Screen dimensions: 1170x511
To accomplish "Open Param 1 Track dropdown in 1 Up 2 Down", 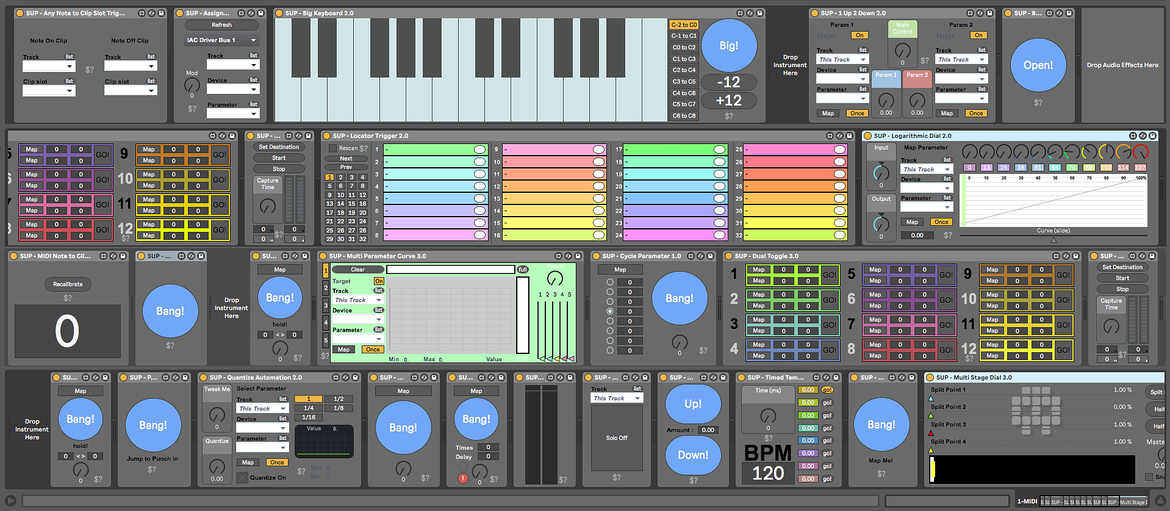I will coord(843,59).
